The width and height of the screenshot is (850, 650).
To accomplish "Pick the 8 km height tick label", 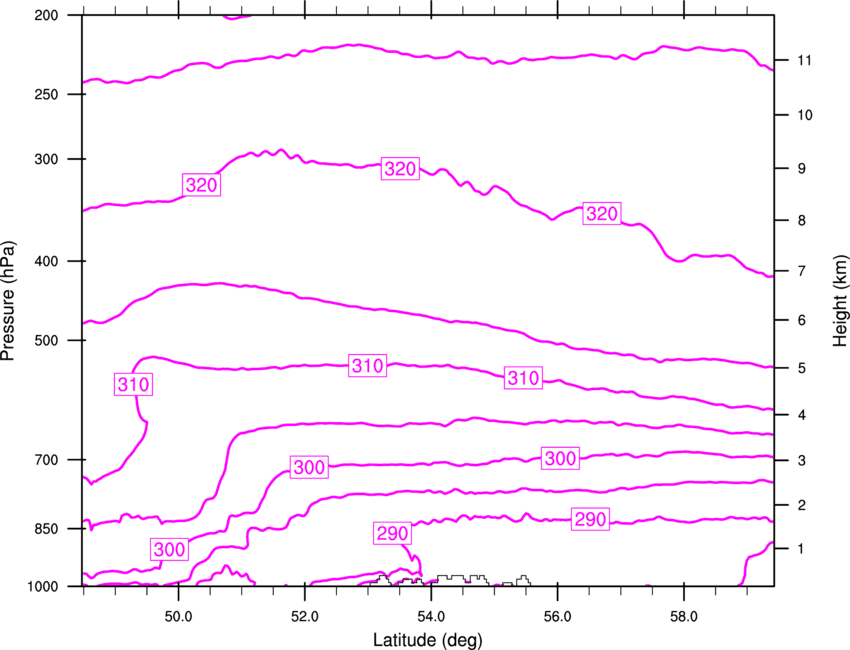I will coord(802,221).
